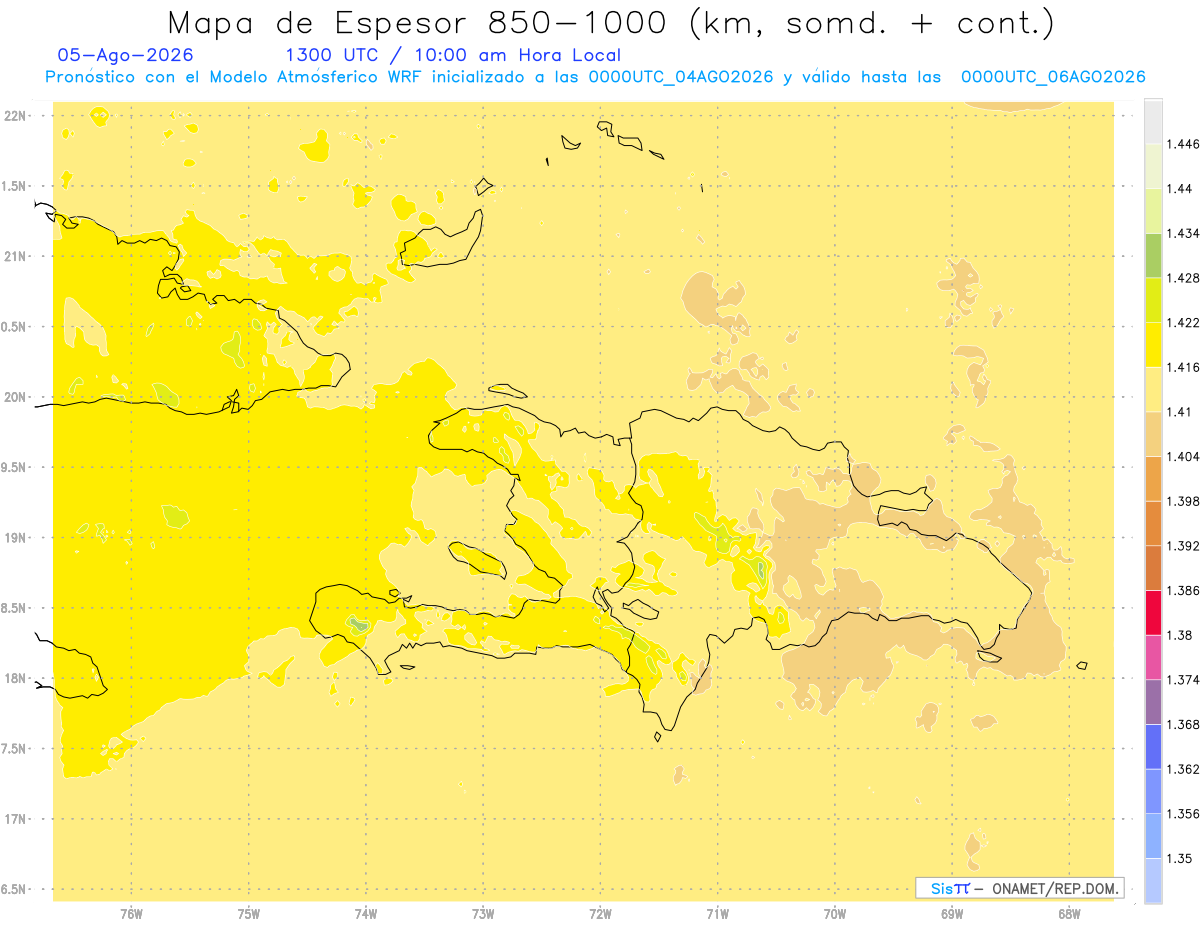Click the '1.386' legend value
Image resolution: width=1200 pixels, height=927 pixels.
tap(1183, 590)
